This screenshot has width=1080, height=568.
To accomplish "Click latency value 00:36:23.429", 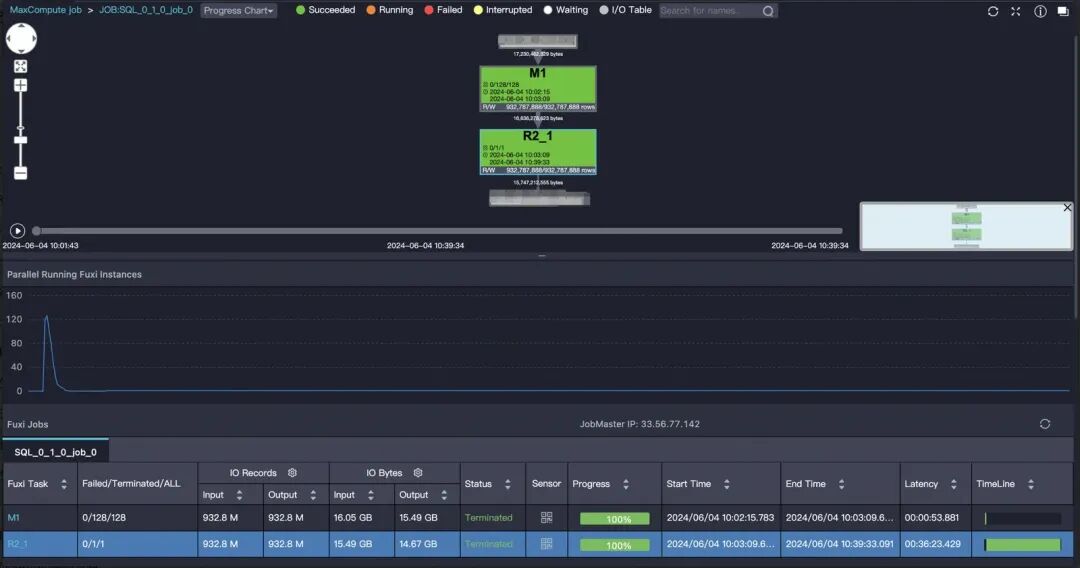I will click(x=933, y=544).
